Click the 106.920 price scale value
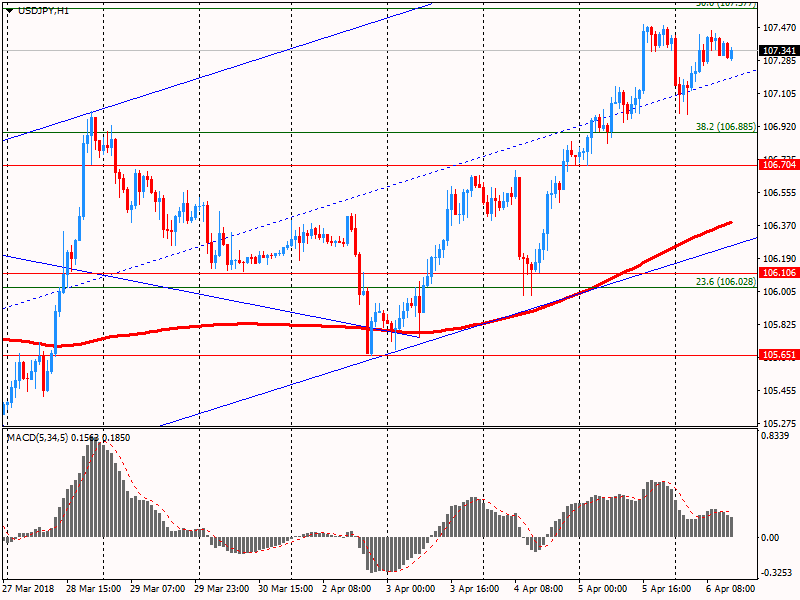The width and height of the screenshot is (800, 600). coord(779,127)
